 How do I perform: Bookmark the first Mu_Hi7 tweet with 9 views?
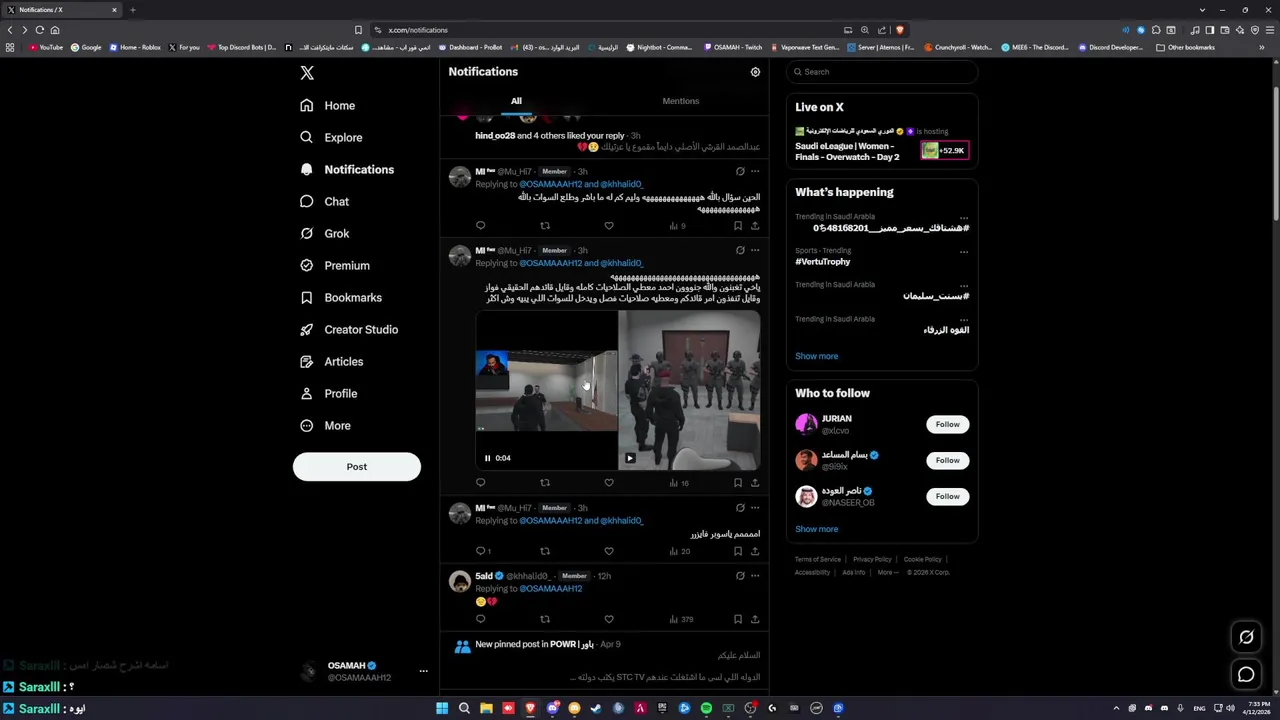pyautogui.click(x=738, y=226)
